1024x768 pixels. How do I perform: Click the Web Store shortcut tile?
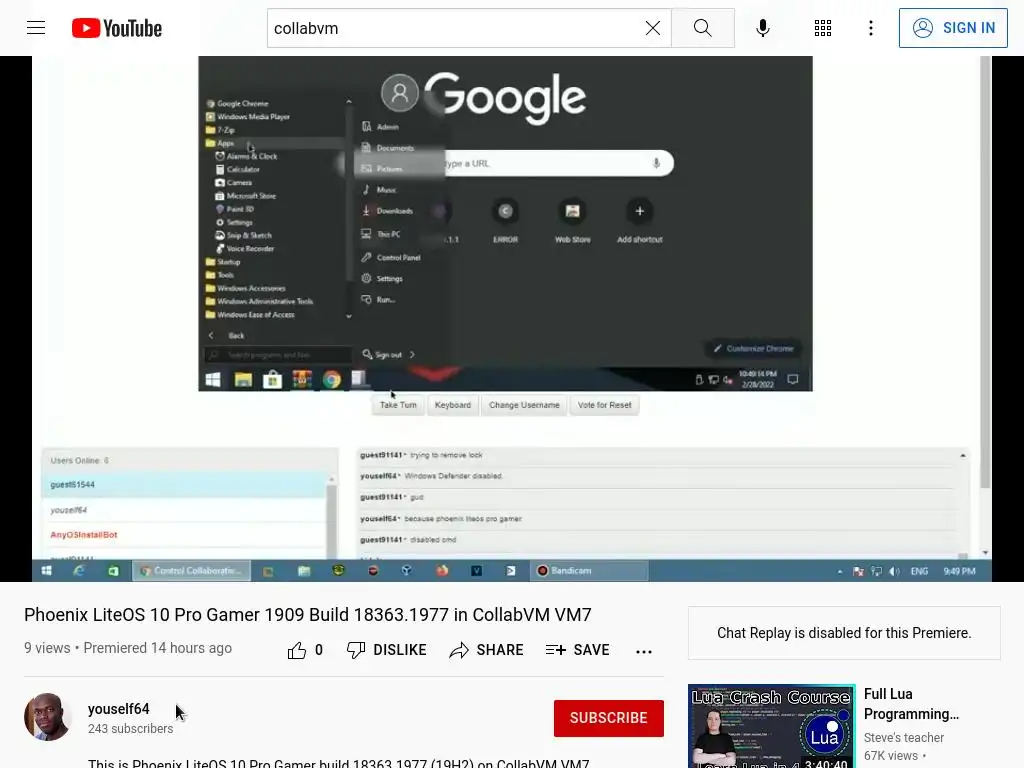573,221
